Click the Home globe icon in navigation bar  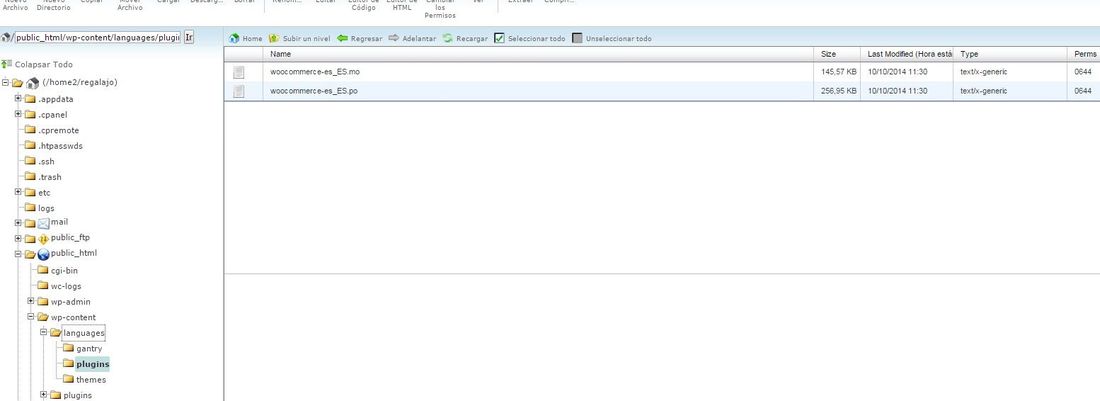[x=234, y=38]
